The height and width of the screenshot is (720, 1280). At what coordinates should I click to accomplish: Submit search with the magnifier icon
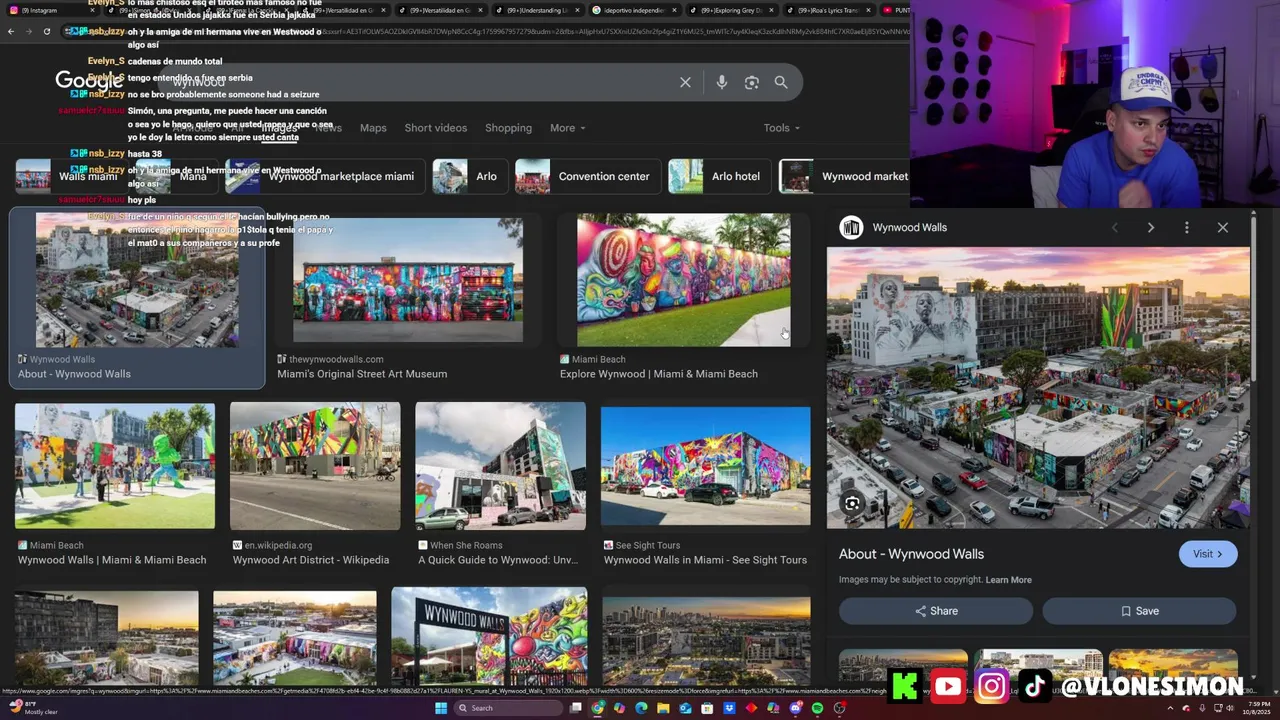pyautogui.click(x=781, y=82)
